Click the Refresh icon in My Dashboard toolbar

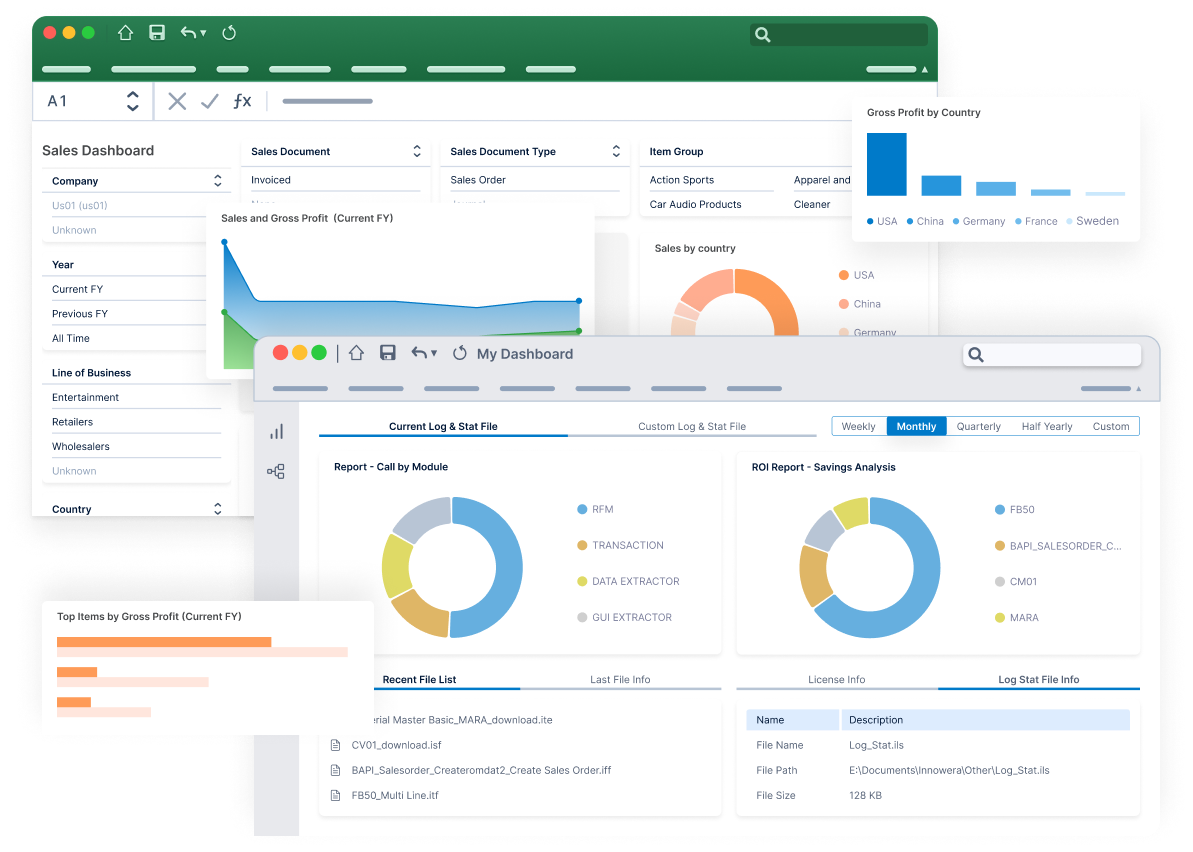tap(459, 352)
